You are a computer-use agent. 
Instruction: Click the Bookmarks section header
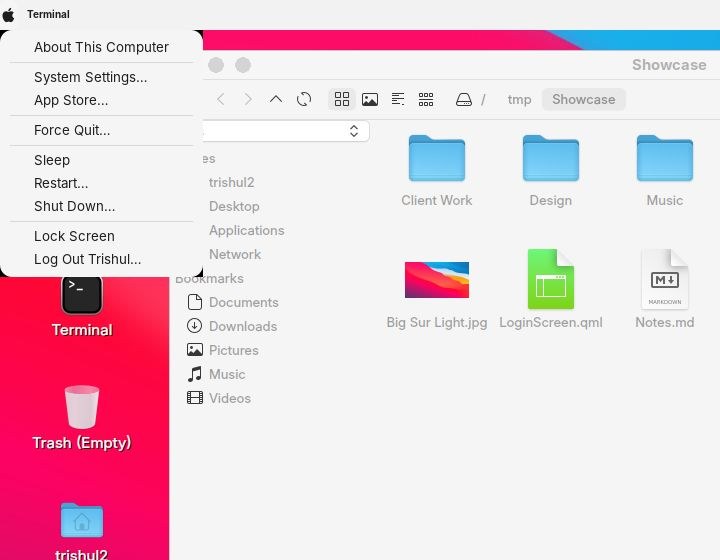pyautogui.click(x=209, y=278)
